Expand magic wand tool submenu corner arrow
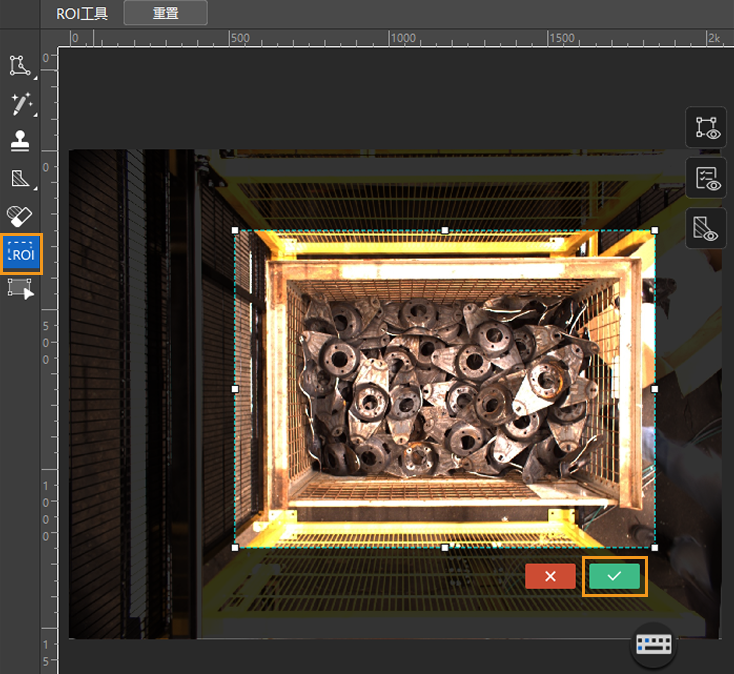The width and height of the screenshot is (734, 674). [x=34, y=115]
